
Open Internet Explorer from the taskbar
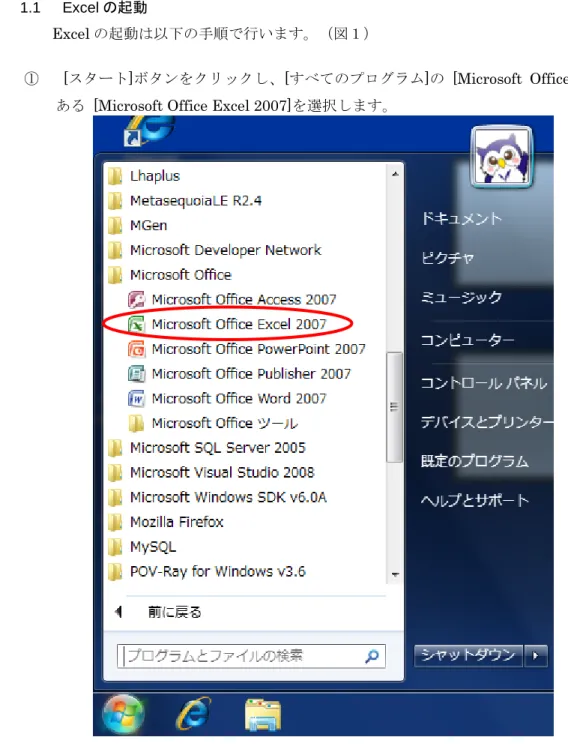pyautogui.click(x=193, y=714)
